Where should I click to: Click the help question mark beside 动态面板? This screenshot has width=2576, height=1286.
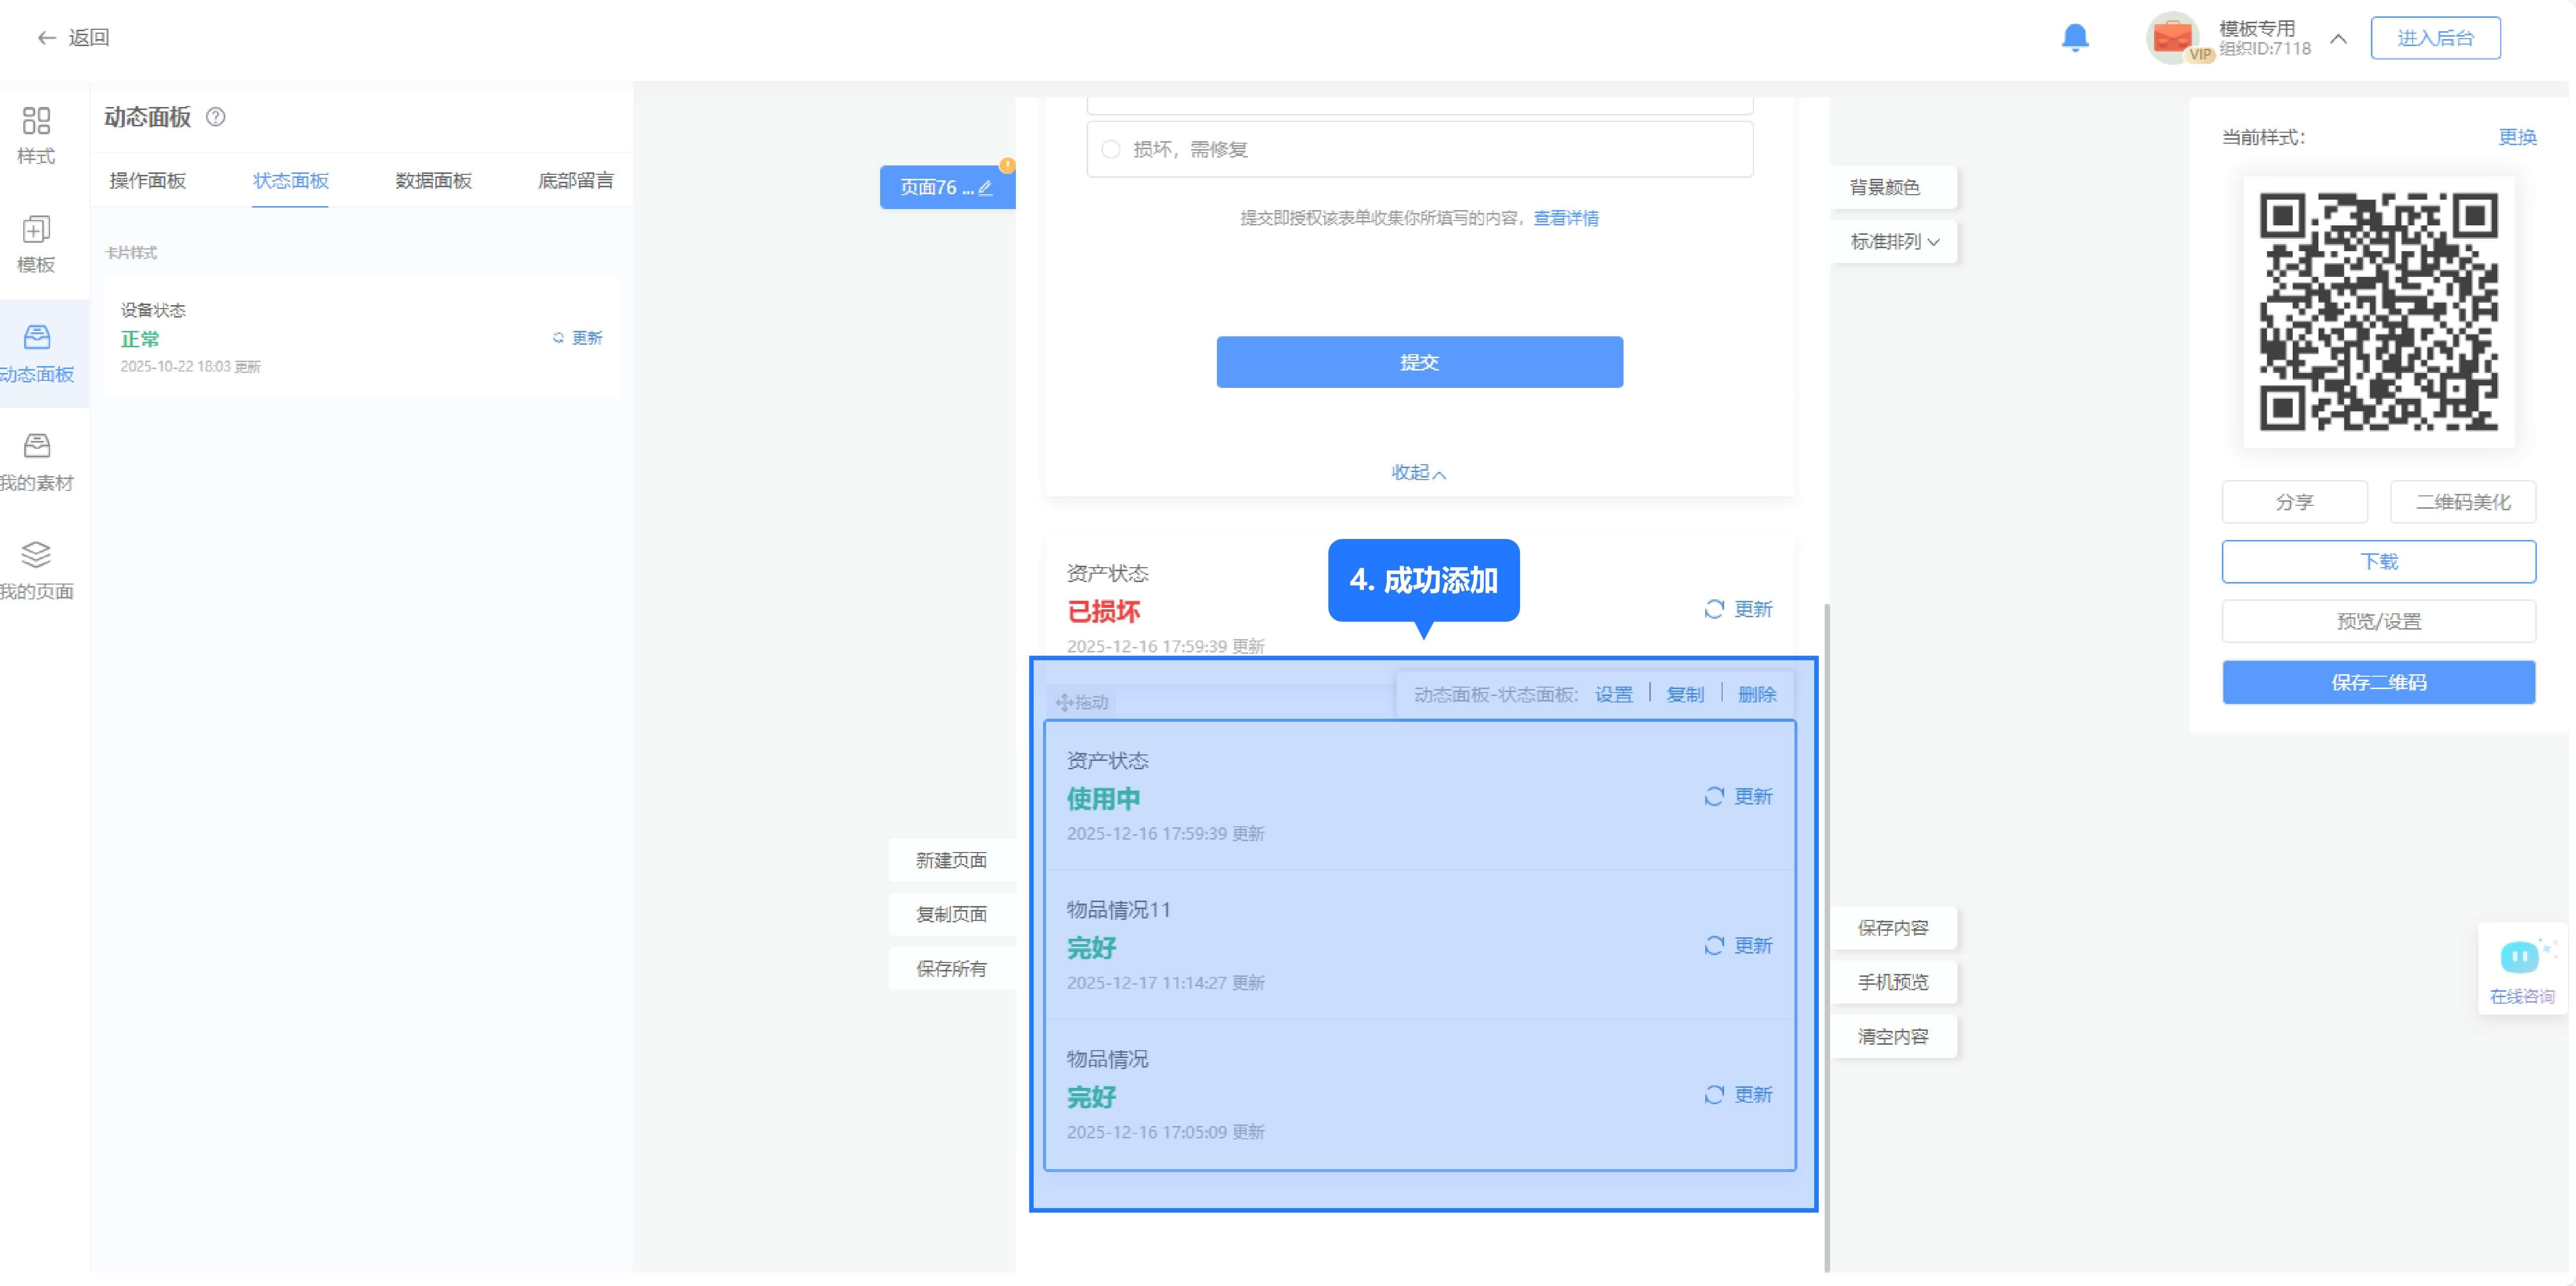pyautogui.click(x=215, y=117)
